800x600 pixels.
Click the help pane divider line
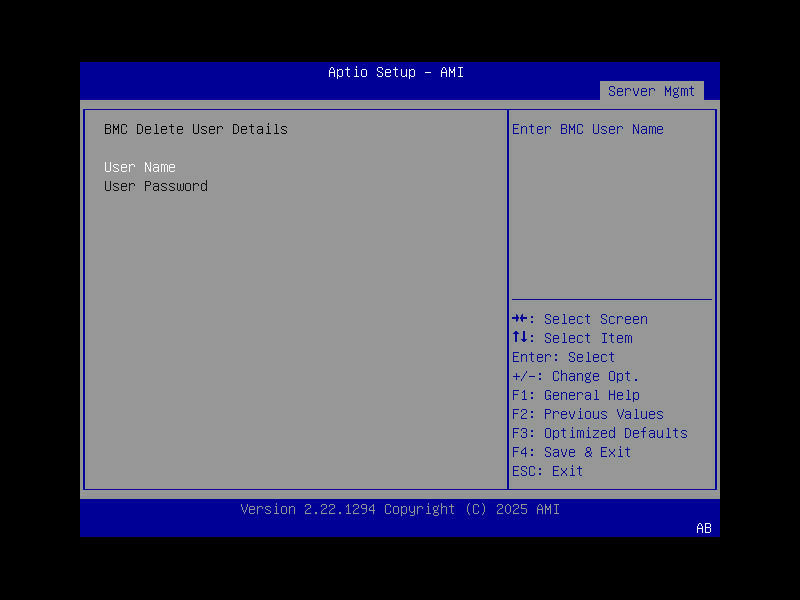611,300
